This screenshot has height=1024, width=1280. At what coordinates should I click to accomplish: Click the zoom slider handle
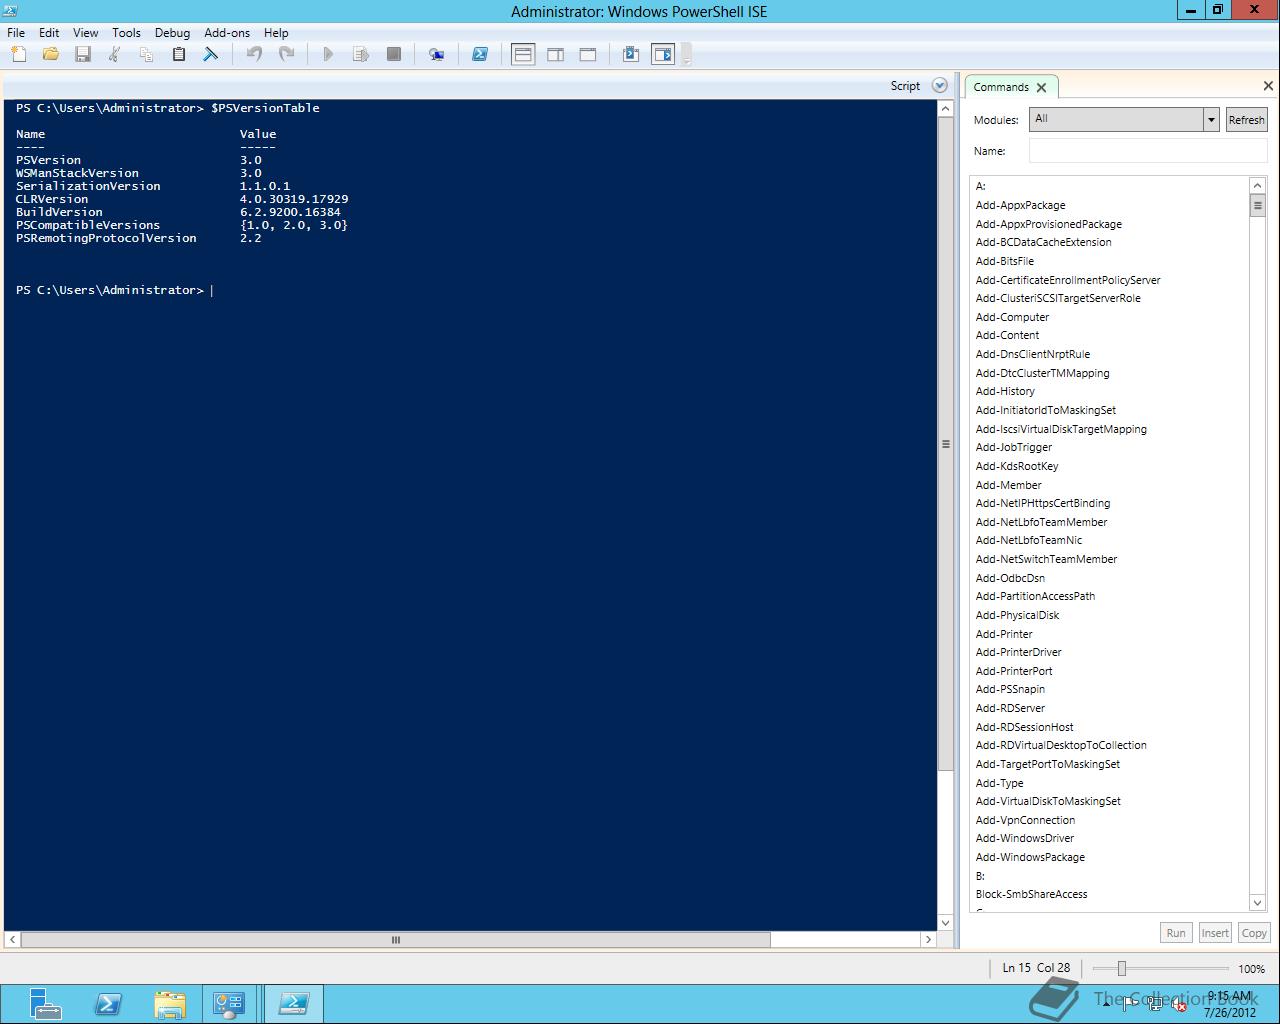click(x=1122, y=968)
